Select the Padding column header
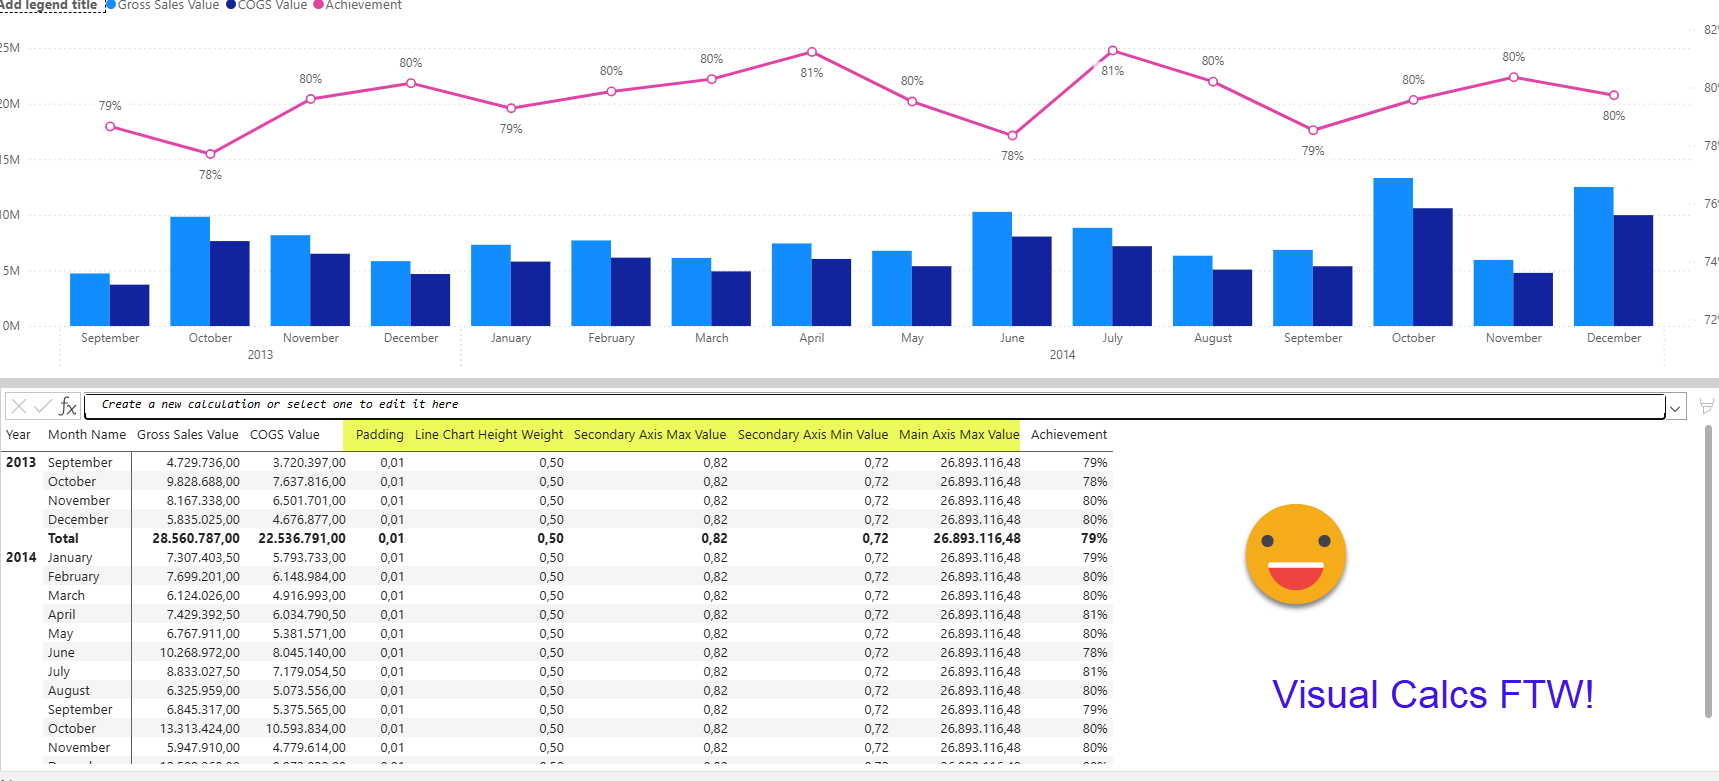The height and width of the screenshot is (781, 1719). click(x=379, y=435)
